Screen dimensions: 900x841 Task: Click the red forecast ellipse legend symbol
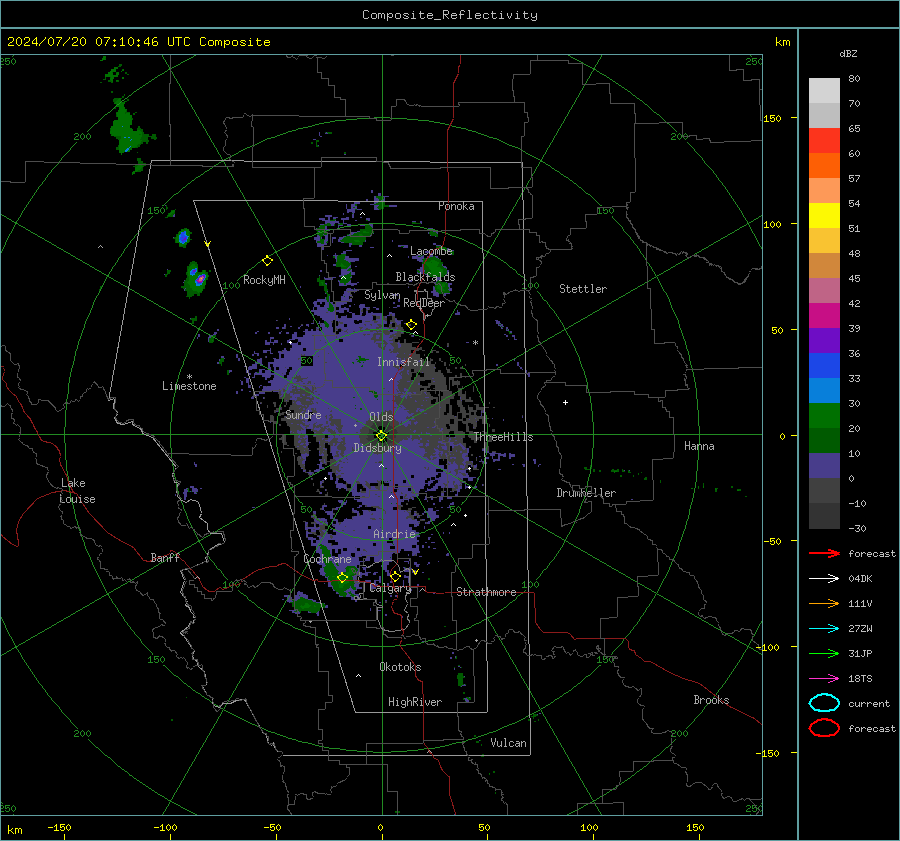824,728
